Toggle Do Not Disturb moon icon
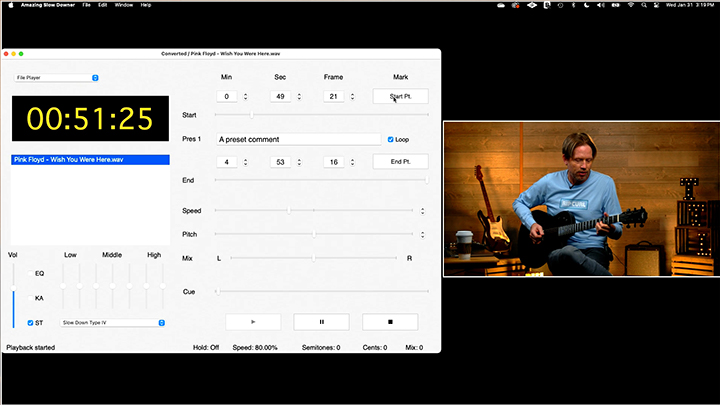This screenshot has height=405, width=720. [586, 5]
